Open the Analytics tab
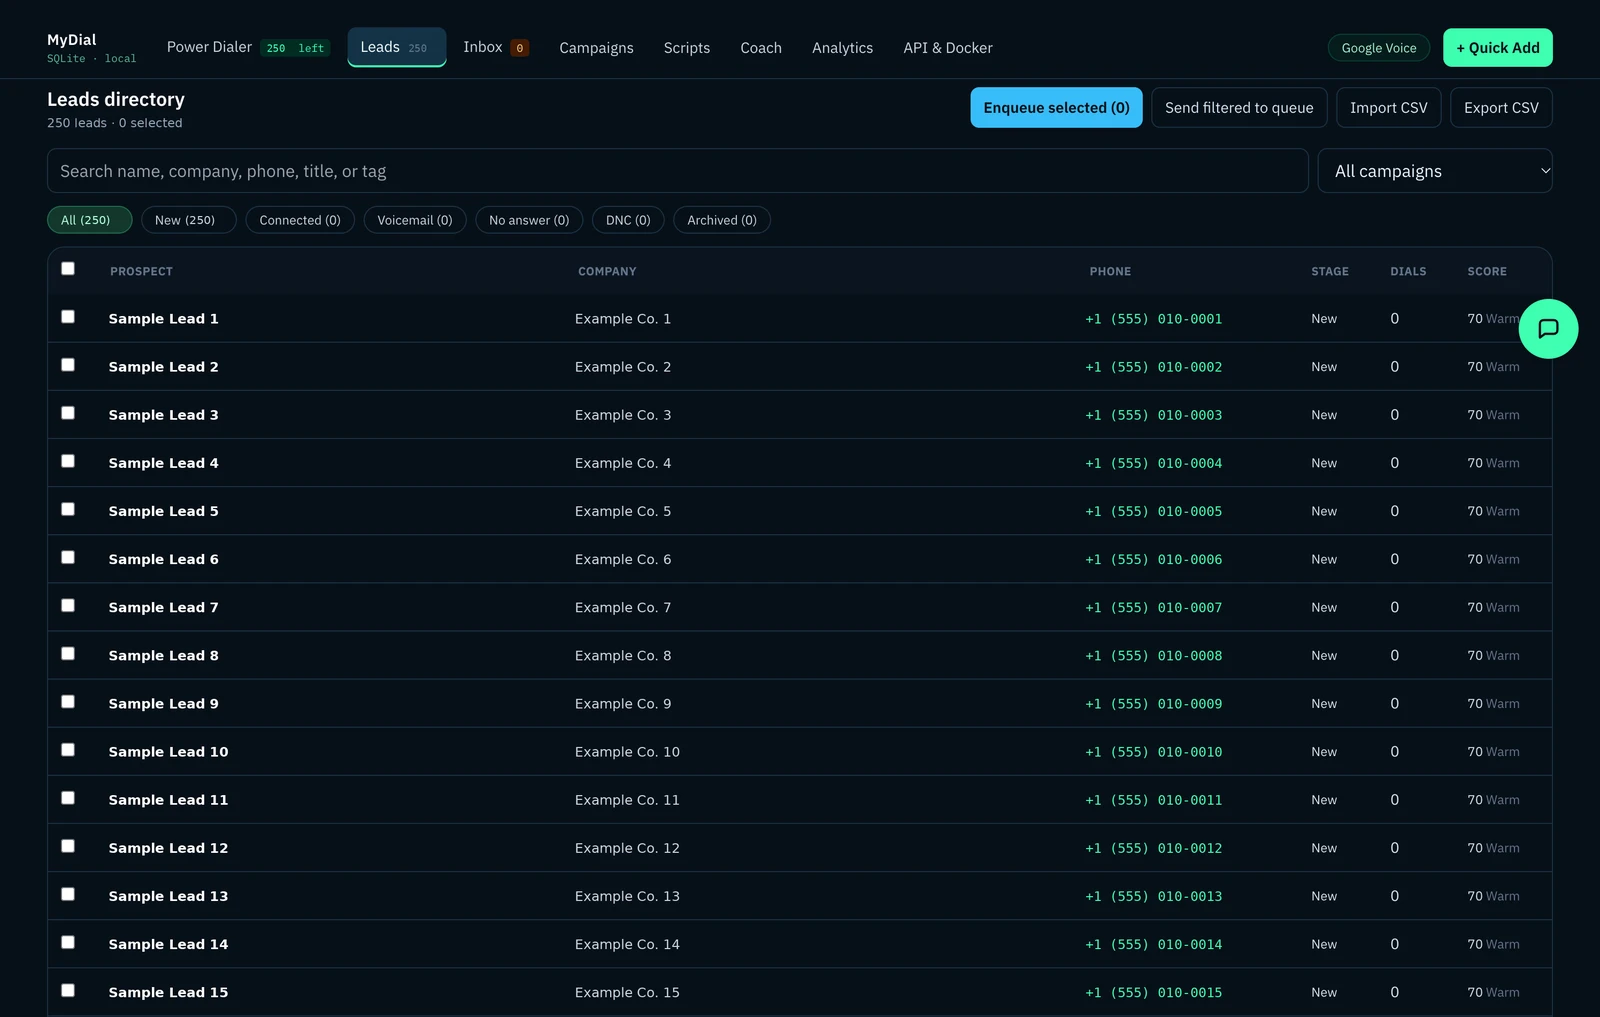Viewport: 1600px width, 1017px height. coord(842,48)
